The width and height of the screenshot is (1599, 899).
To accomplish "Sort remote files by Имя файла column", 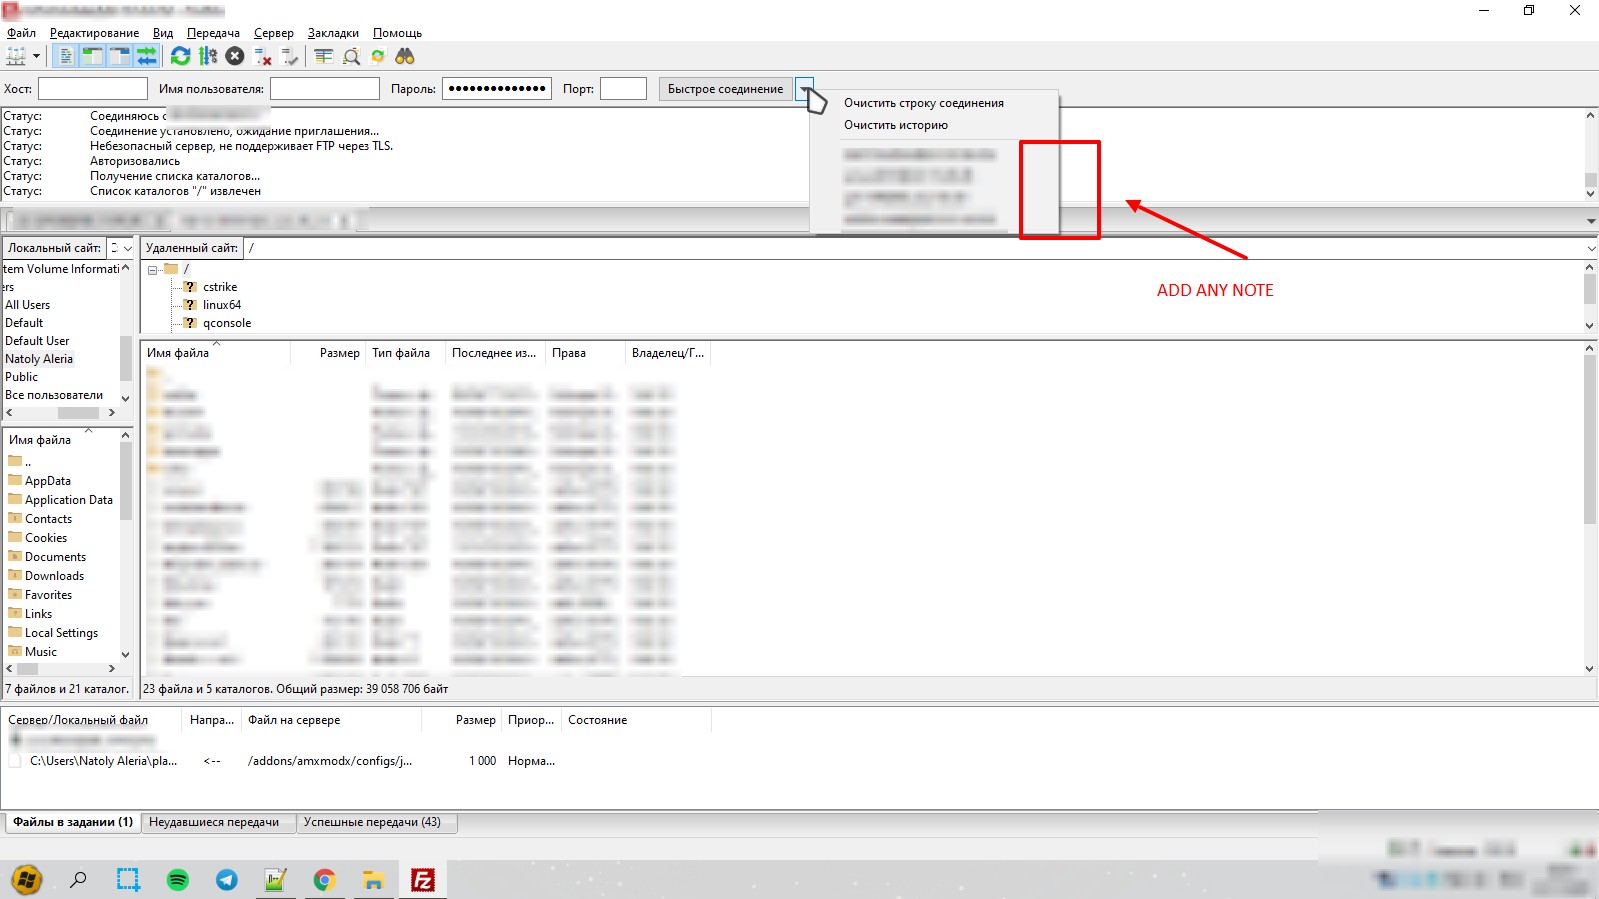I will 215,353.
